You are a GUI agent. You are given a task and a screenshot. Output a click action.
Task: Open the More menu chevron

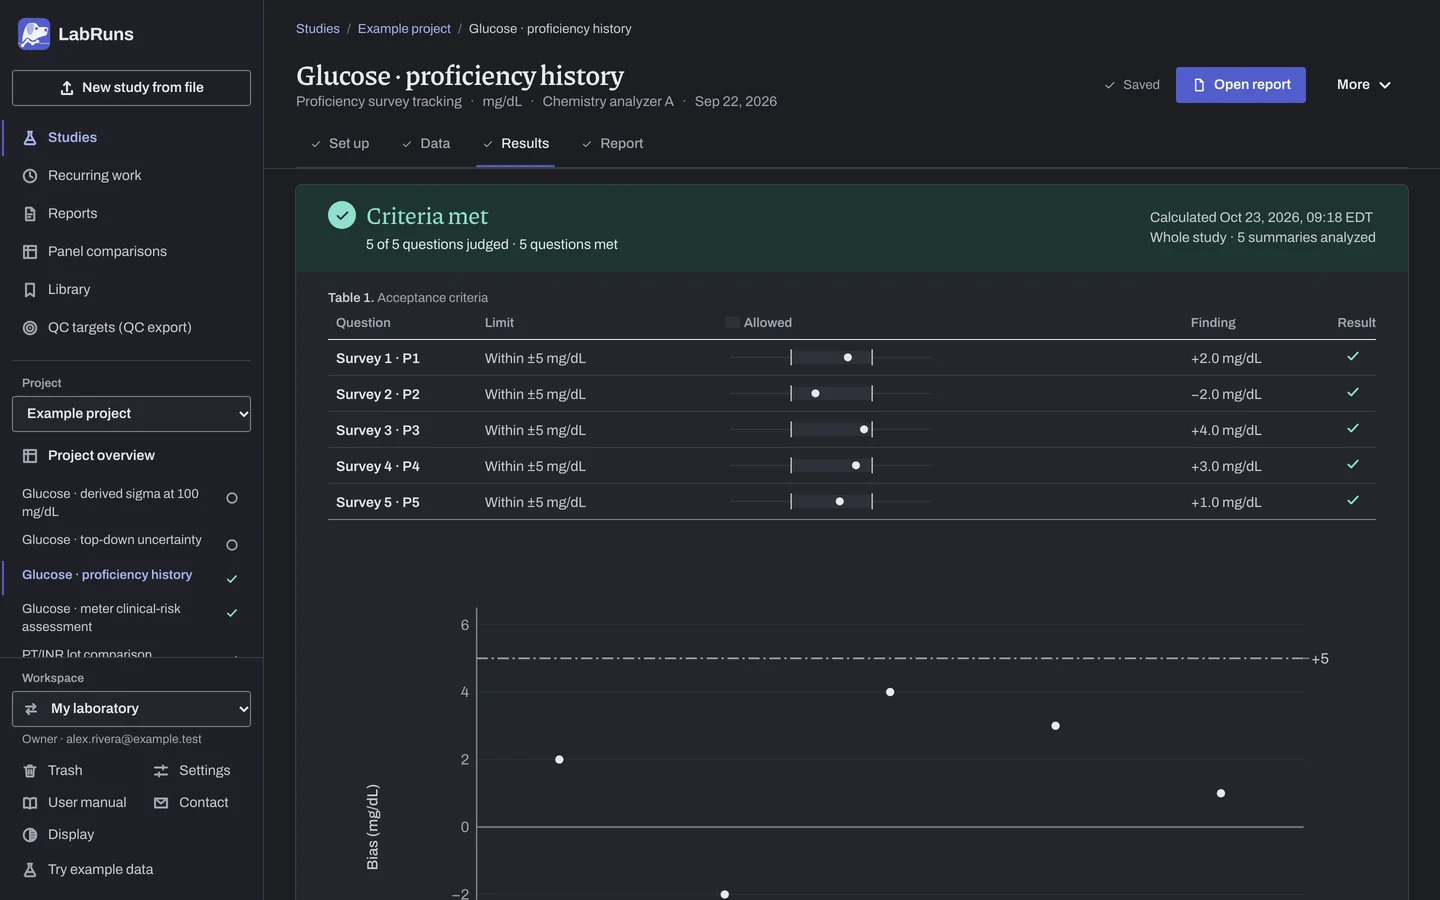click(1385, 85)
